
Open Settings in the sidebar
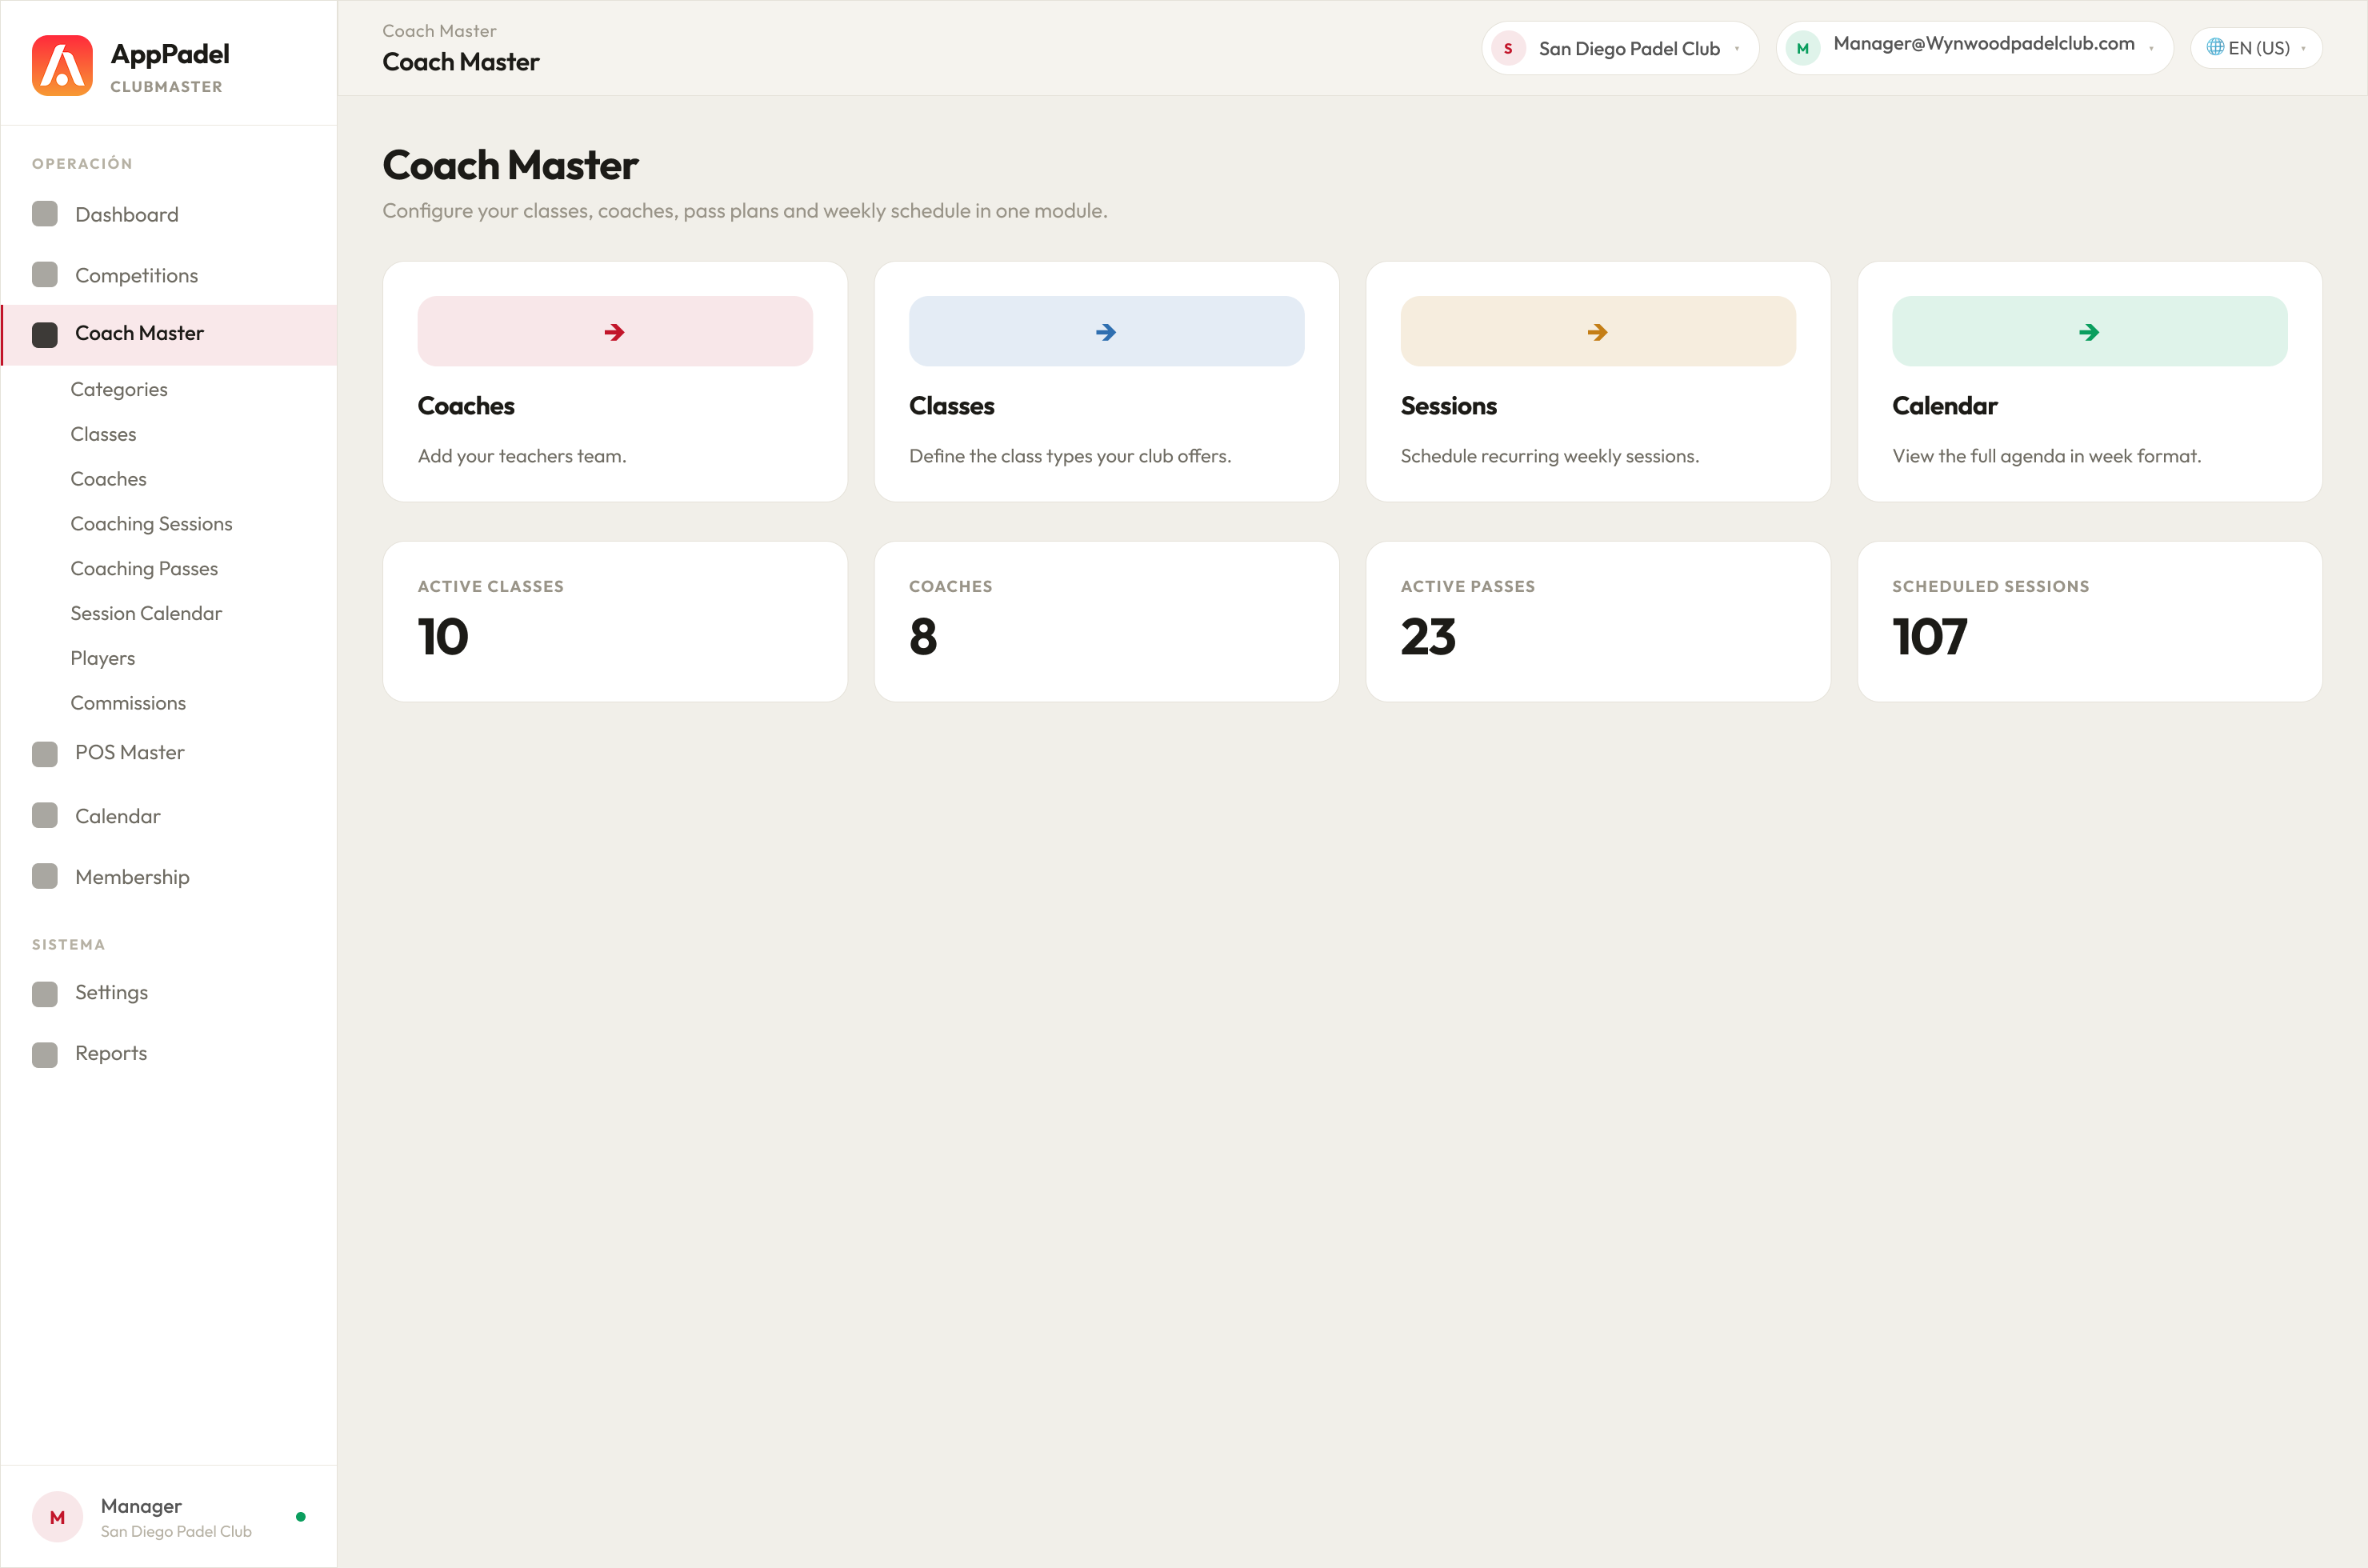click(169, 993)
